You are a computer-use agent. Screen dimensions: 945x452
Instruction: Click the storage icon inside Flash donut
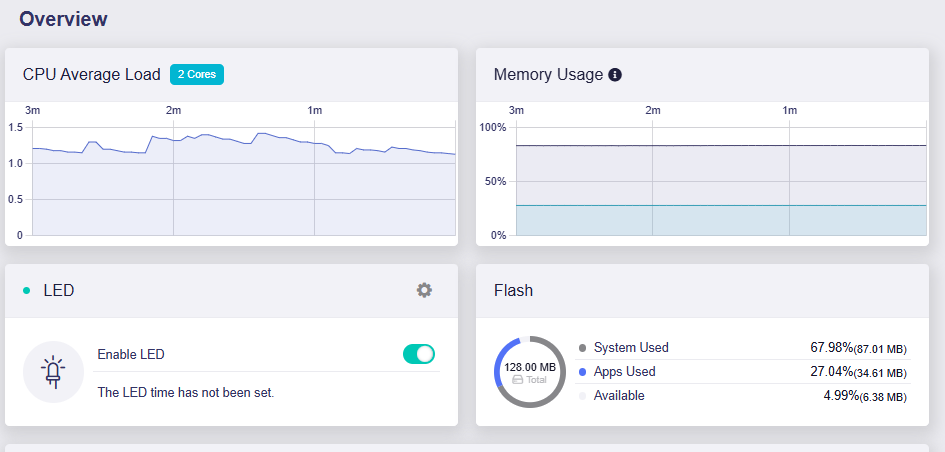(x=518, y=380)
